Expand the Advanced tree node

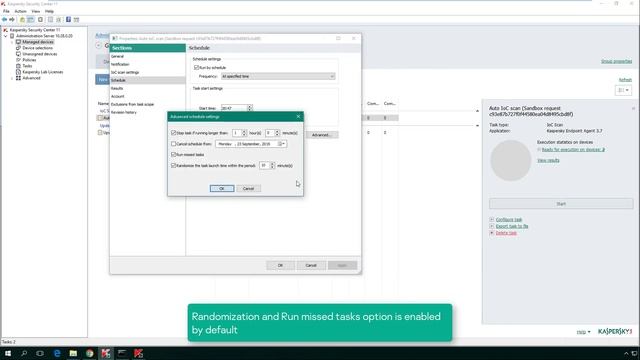click(12, 78)
